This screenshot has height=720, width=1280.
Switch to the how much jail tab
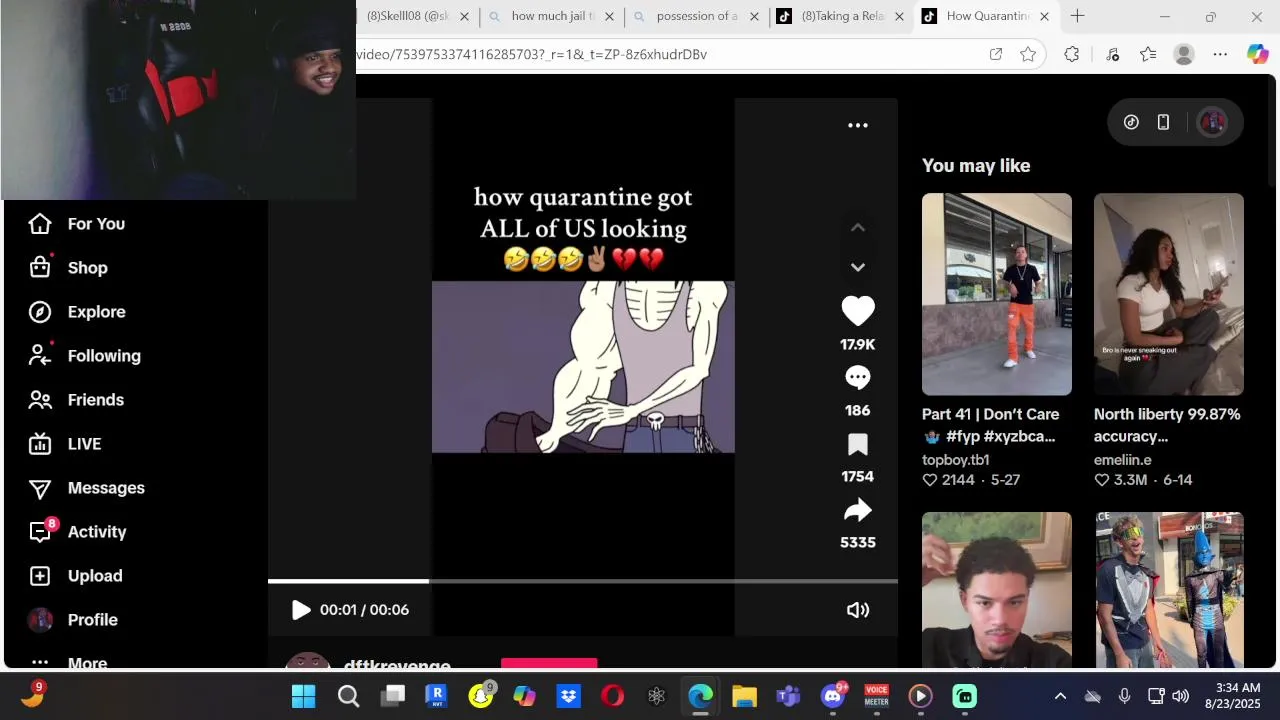(x=552, y=16)
